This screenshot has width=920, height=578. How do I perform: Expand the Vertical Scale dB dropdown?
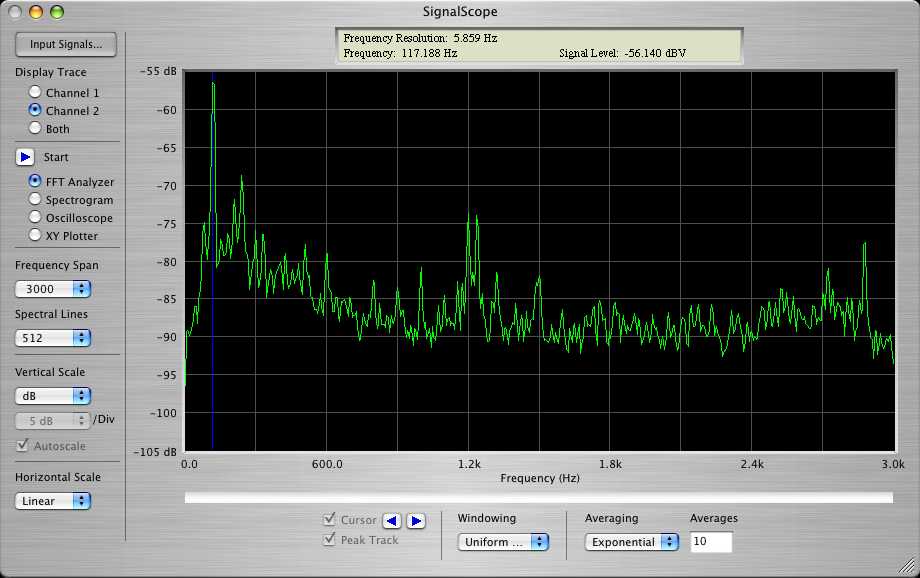pyautogui.click(x=53, y=396)
